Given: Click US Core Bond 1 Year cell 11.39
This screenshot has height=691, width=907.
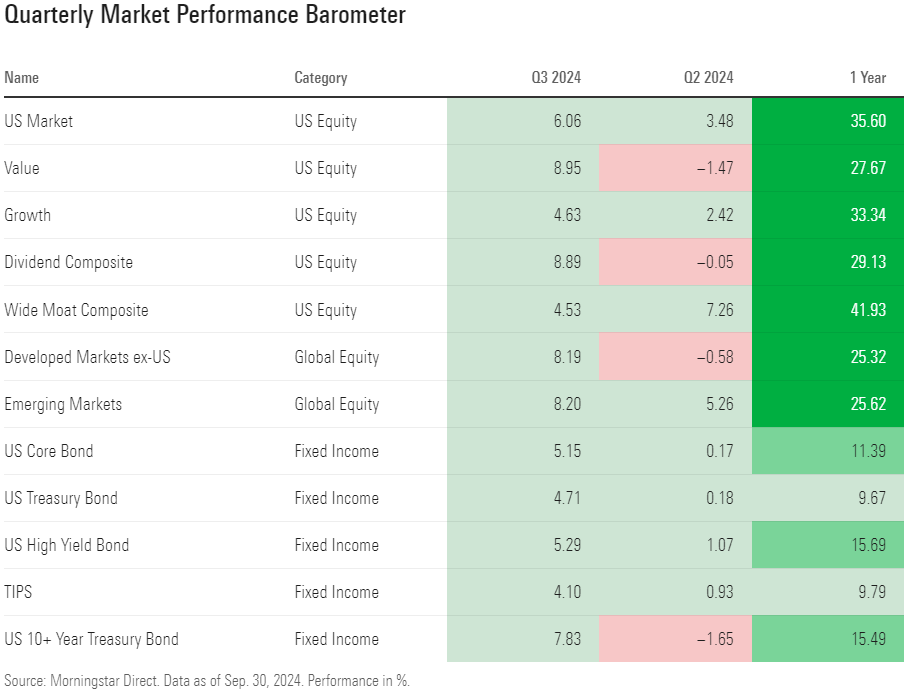Looking at the screenshot, I should pos(867,451).
